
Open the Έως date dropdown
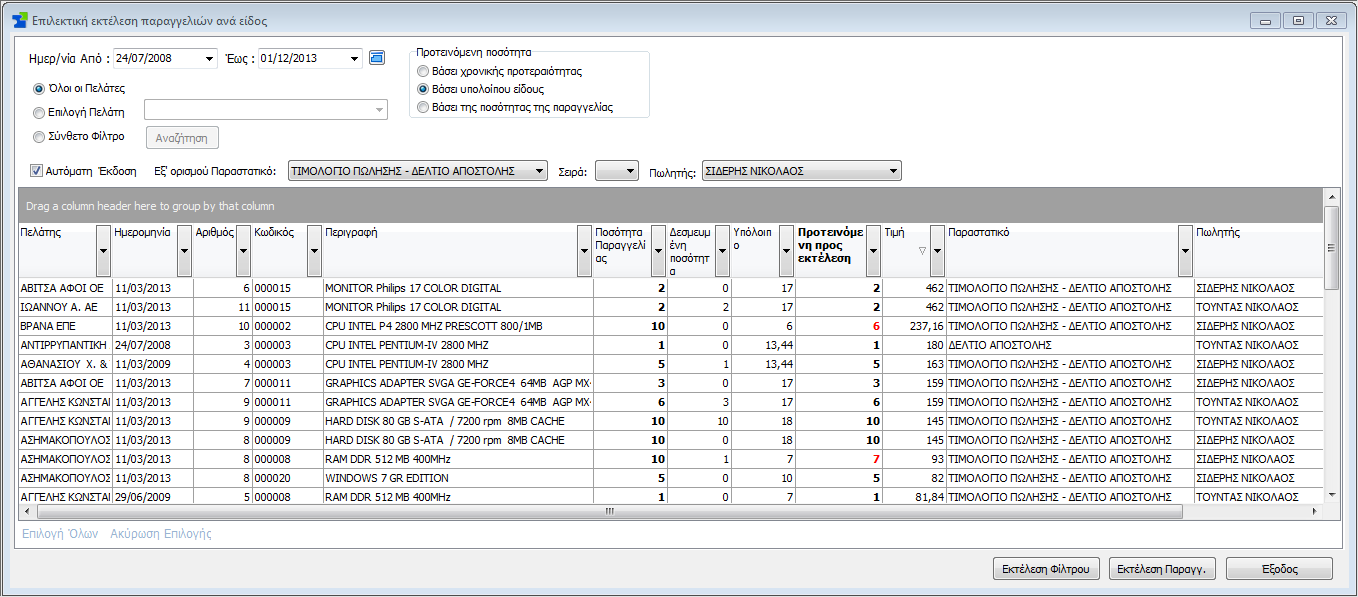point(354,59)
